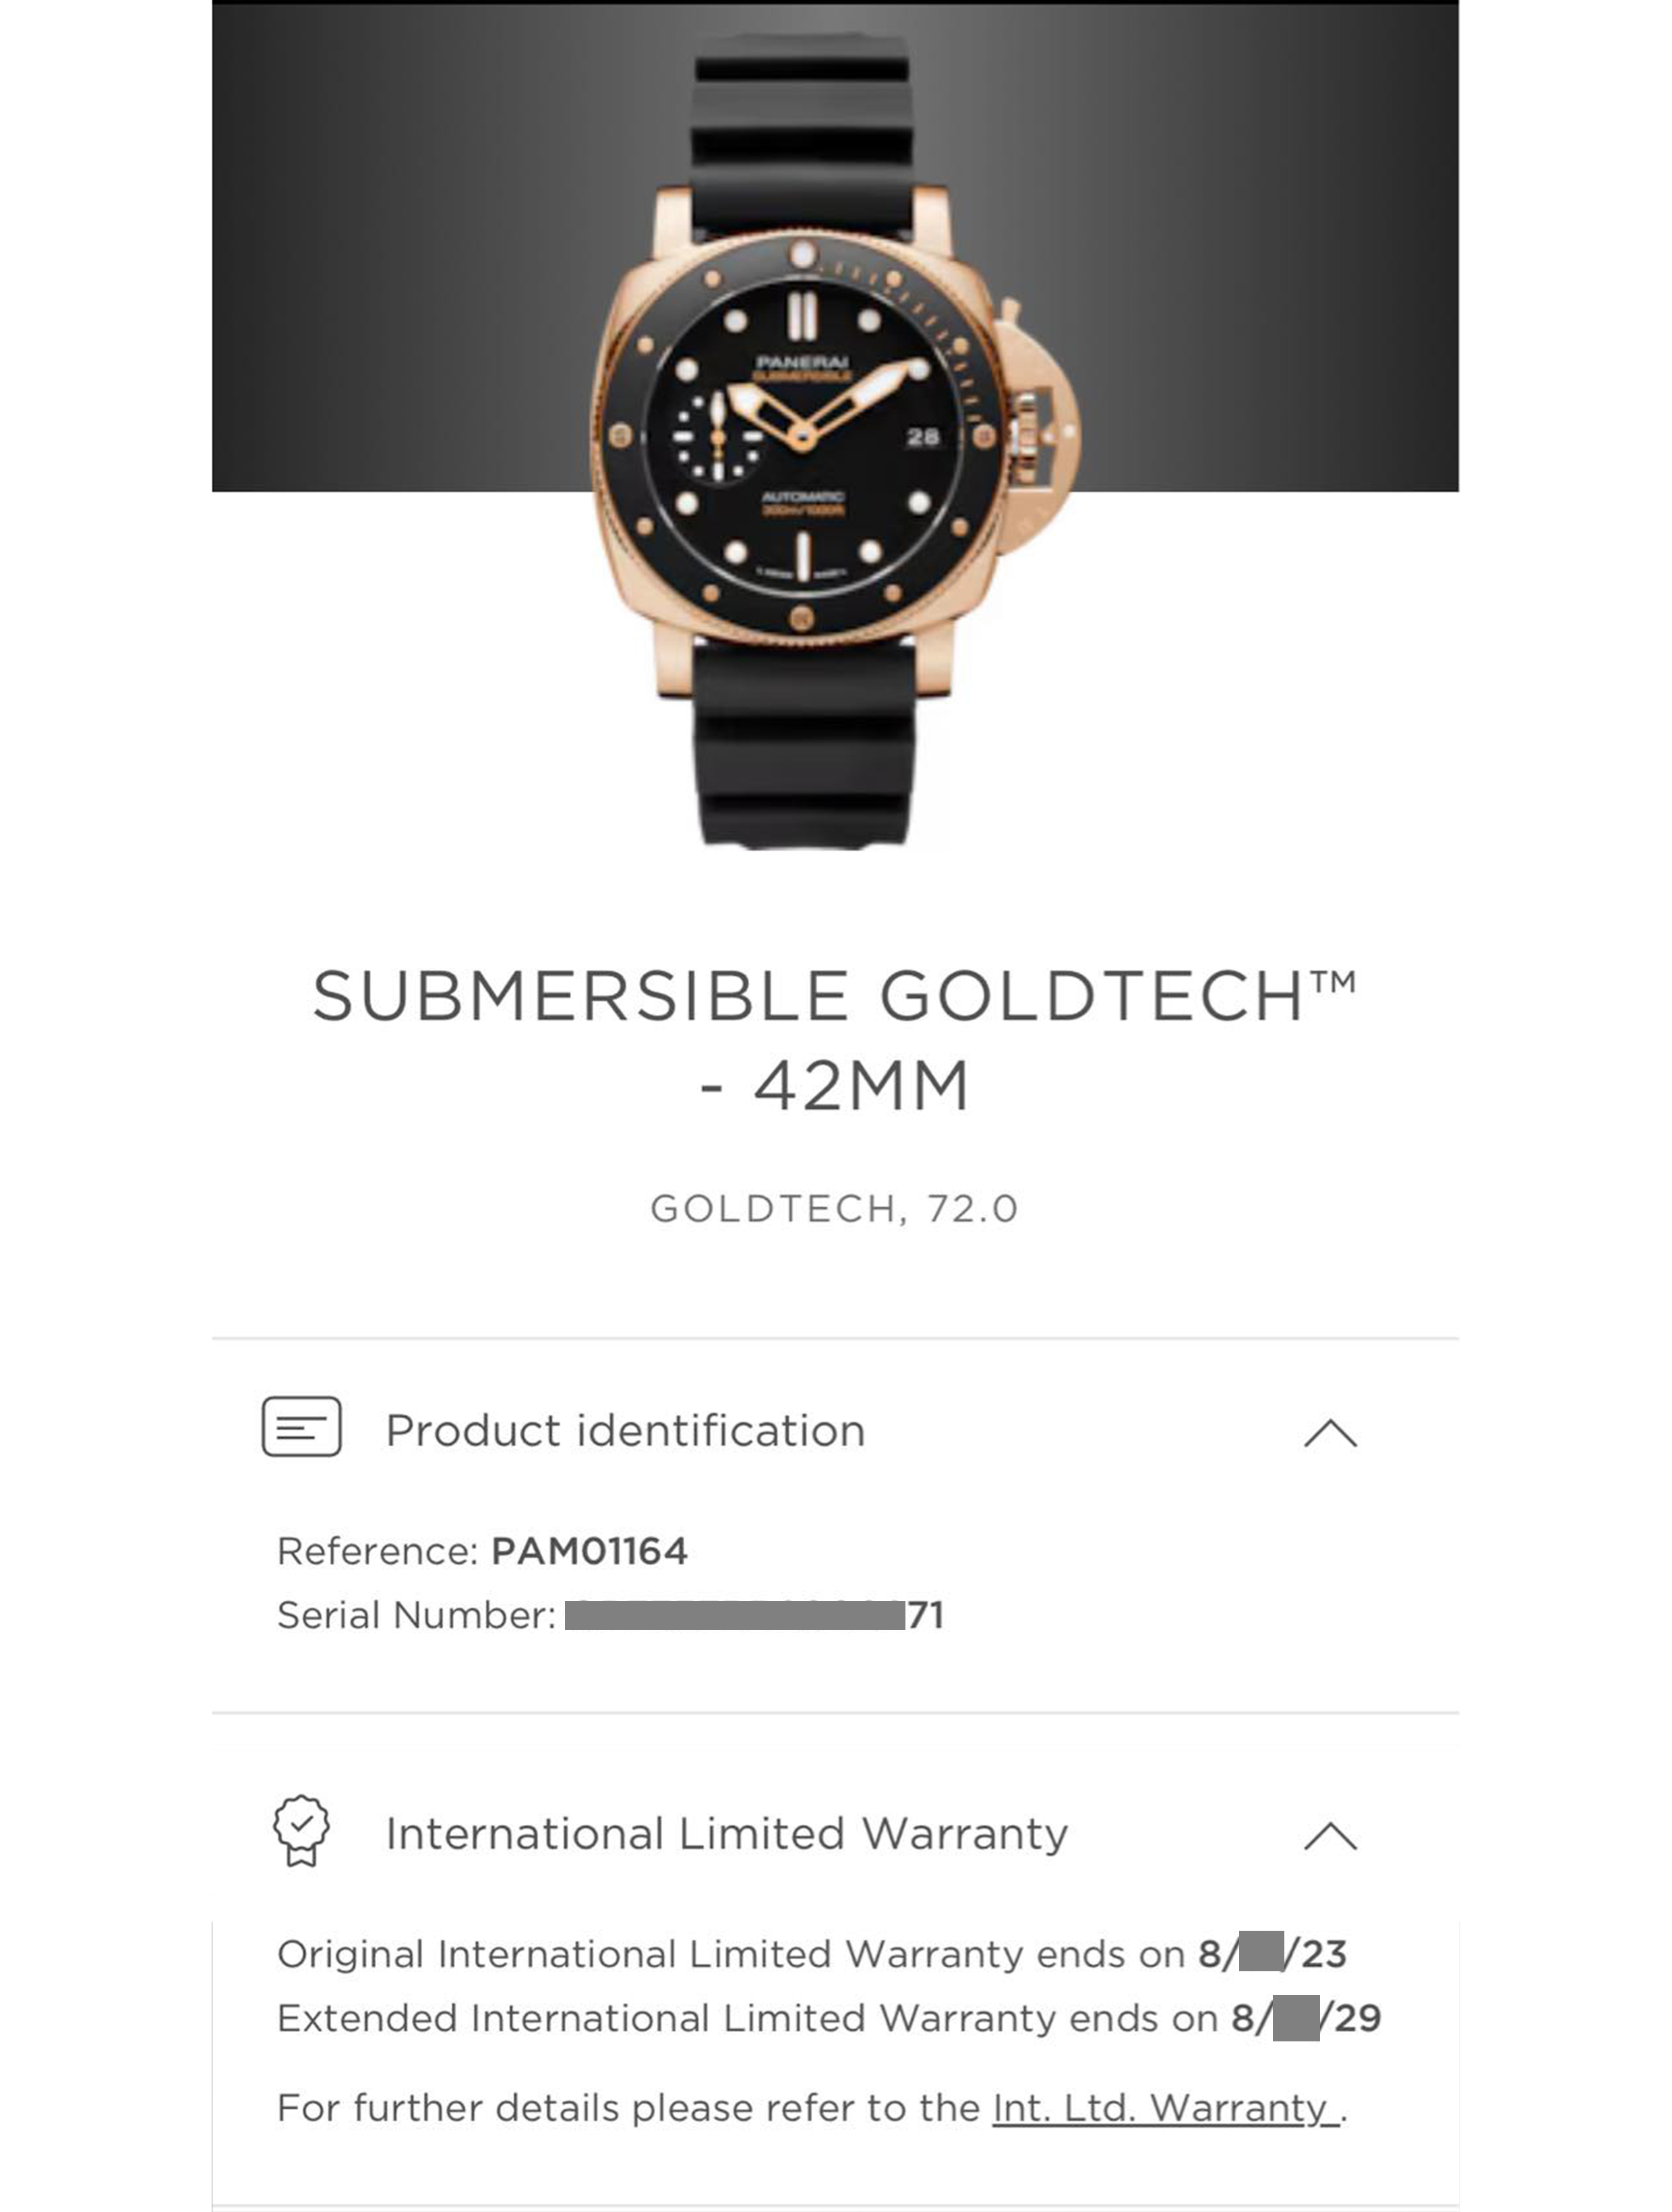Click the warranty badge ribbon icon
The width and height of the screenshot is (1672, 2212).
pos(301,1831)
